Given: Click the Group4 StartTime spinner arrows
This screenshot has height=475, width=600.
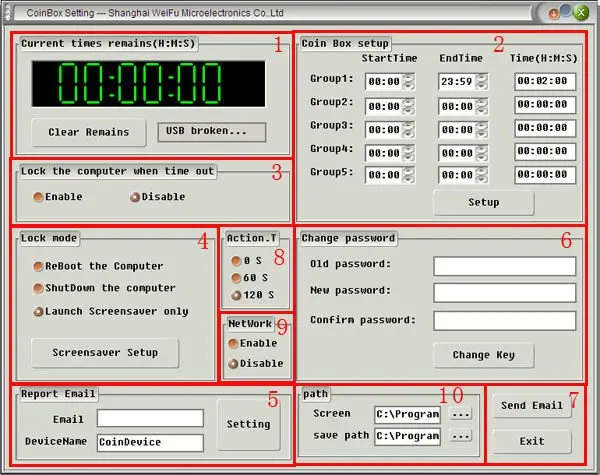Looking at the screenshot, I should click(409, 153).
